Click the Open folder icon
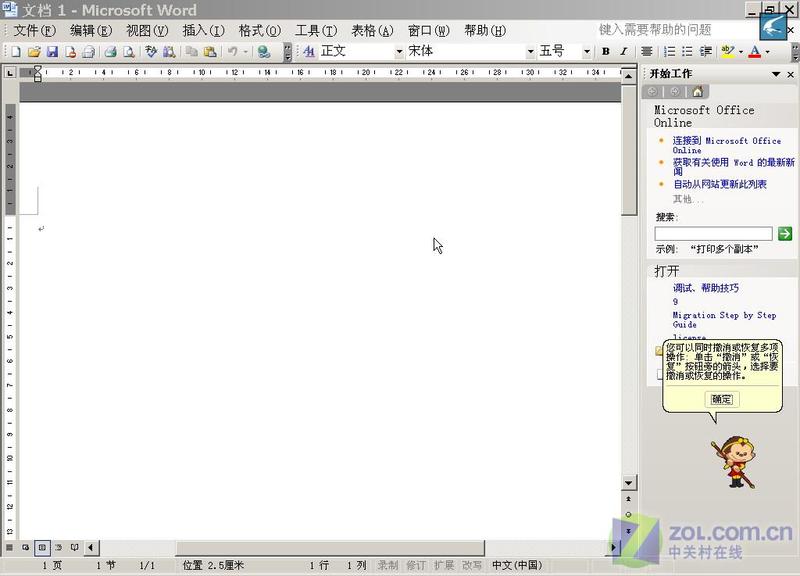 pyautogui.click(x=34, y=52)
